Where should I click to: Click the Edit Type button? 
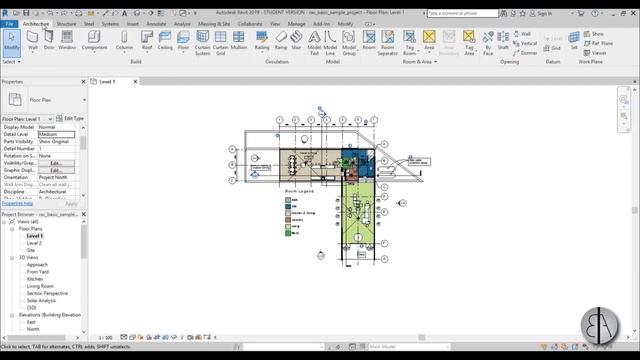[70, 119]
